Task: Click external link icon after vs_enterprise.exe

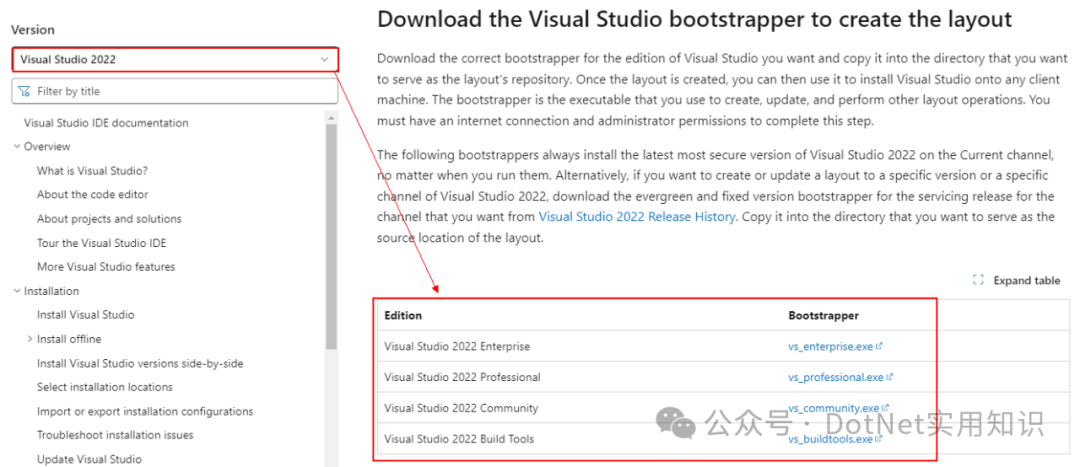Action: [879, 346]
